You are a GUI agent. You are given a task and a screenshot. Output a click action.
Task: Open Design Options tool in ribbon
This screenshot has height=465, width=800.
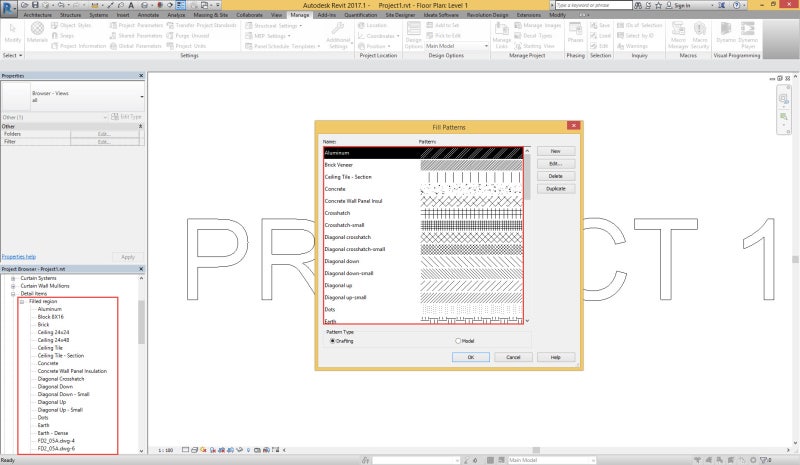(x=413, y=35)
